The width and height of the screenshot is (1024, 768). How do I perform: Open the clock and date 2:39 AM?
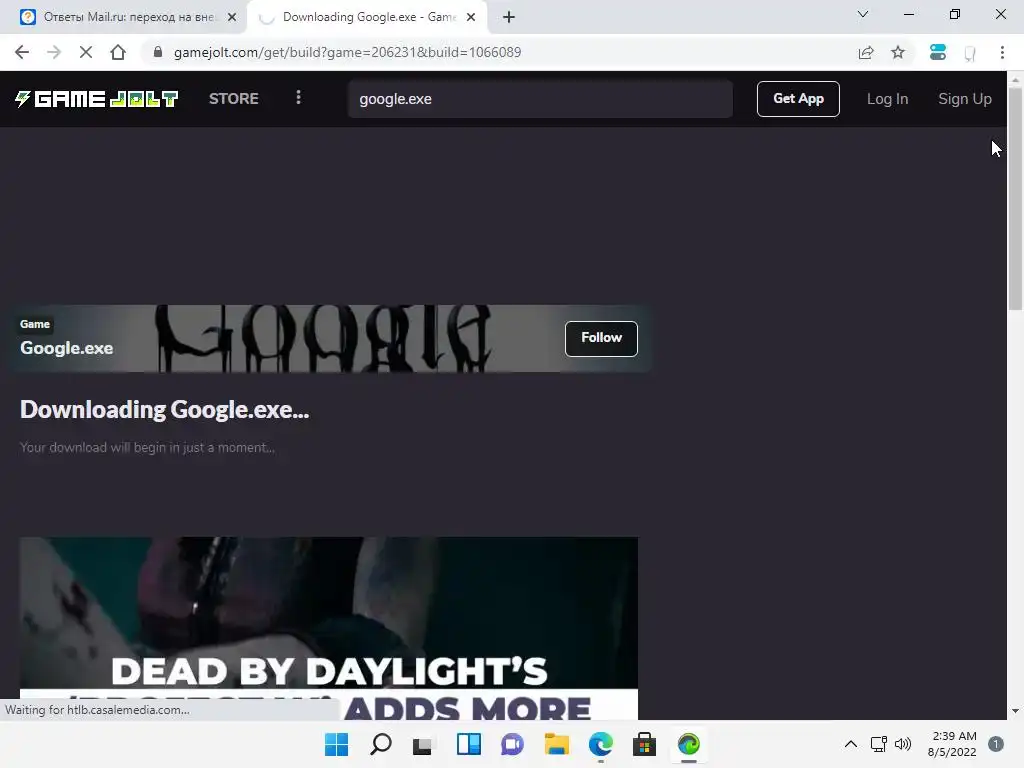[x=952, y=744]
